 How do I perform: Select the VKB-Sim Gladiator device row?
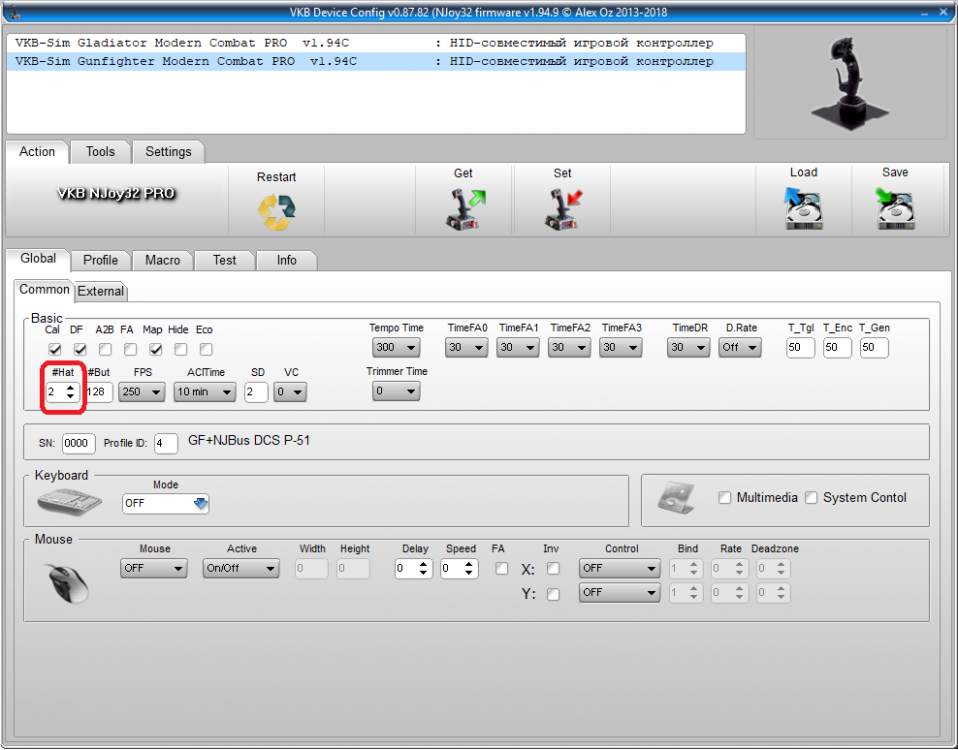[376, 43]
